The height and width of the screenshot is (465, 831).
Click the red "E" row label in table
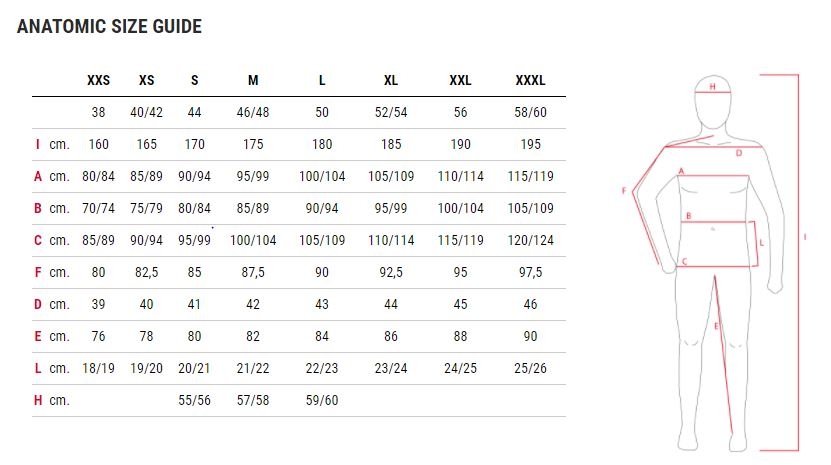pyautogui.click(x=37, y=336)
